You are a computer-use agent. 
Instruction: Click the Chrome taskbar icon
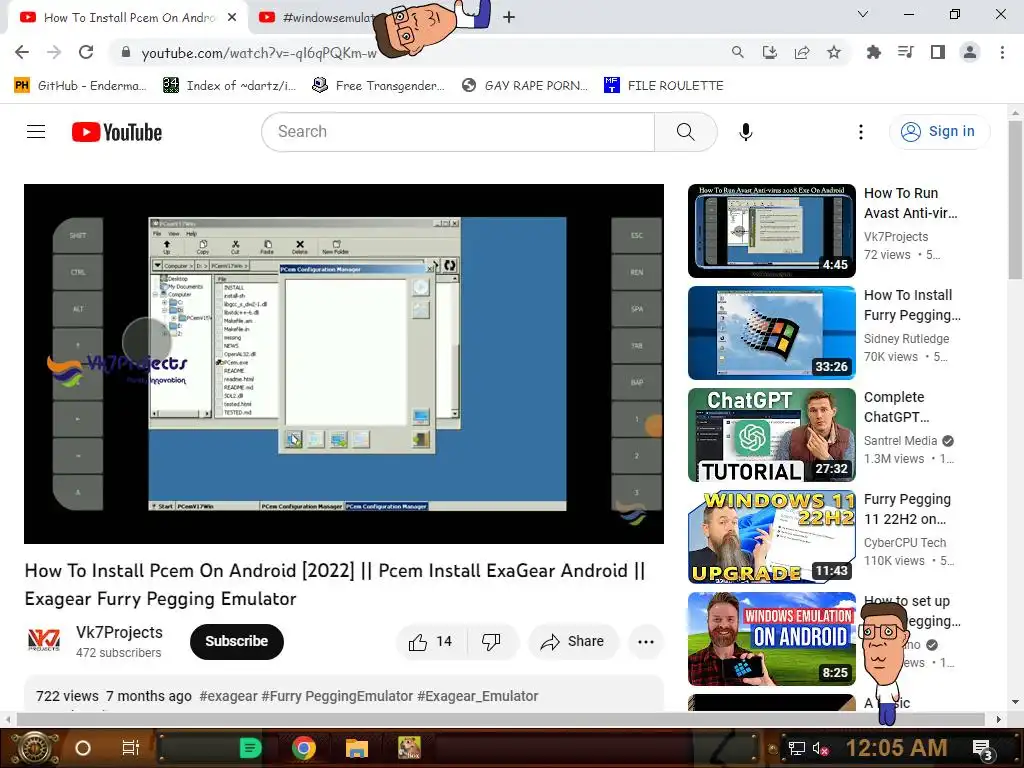click(304, 748)
